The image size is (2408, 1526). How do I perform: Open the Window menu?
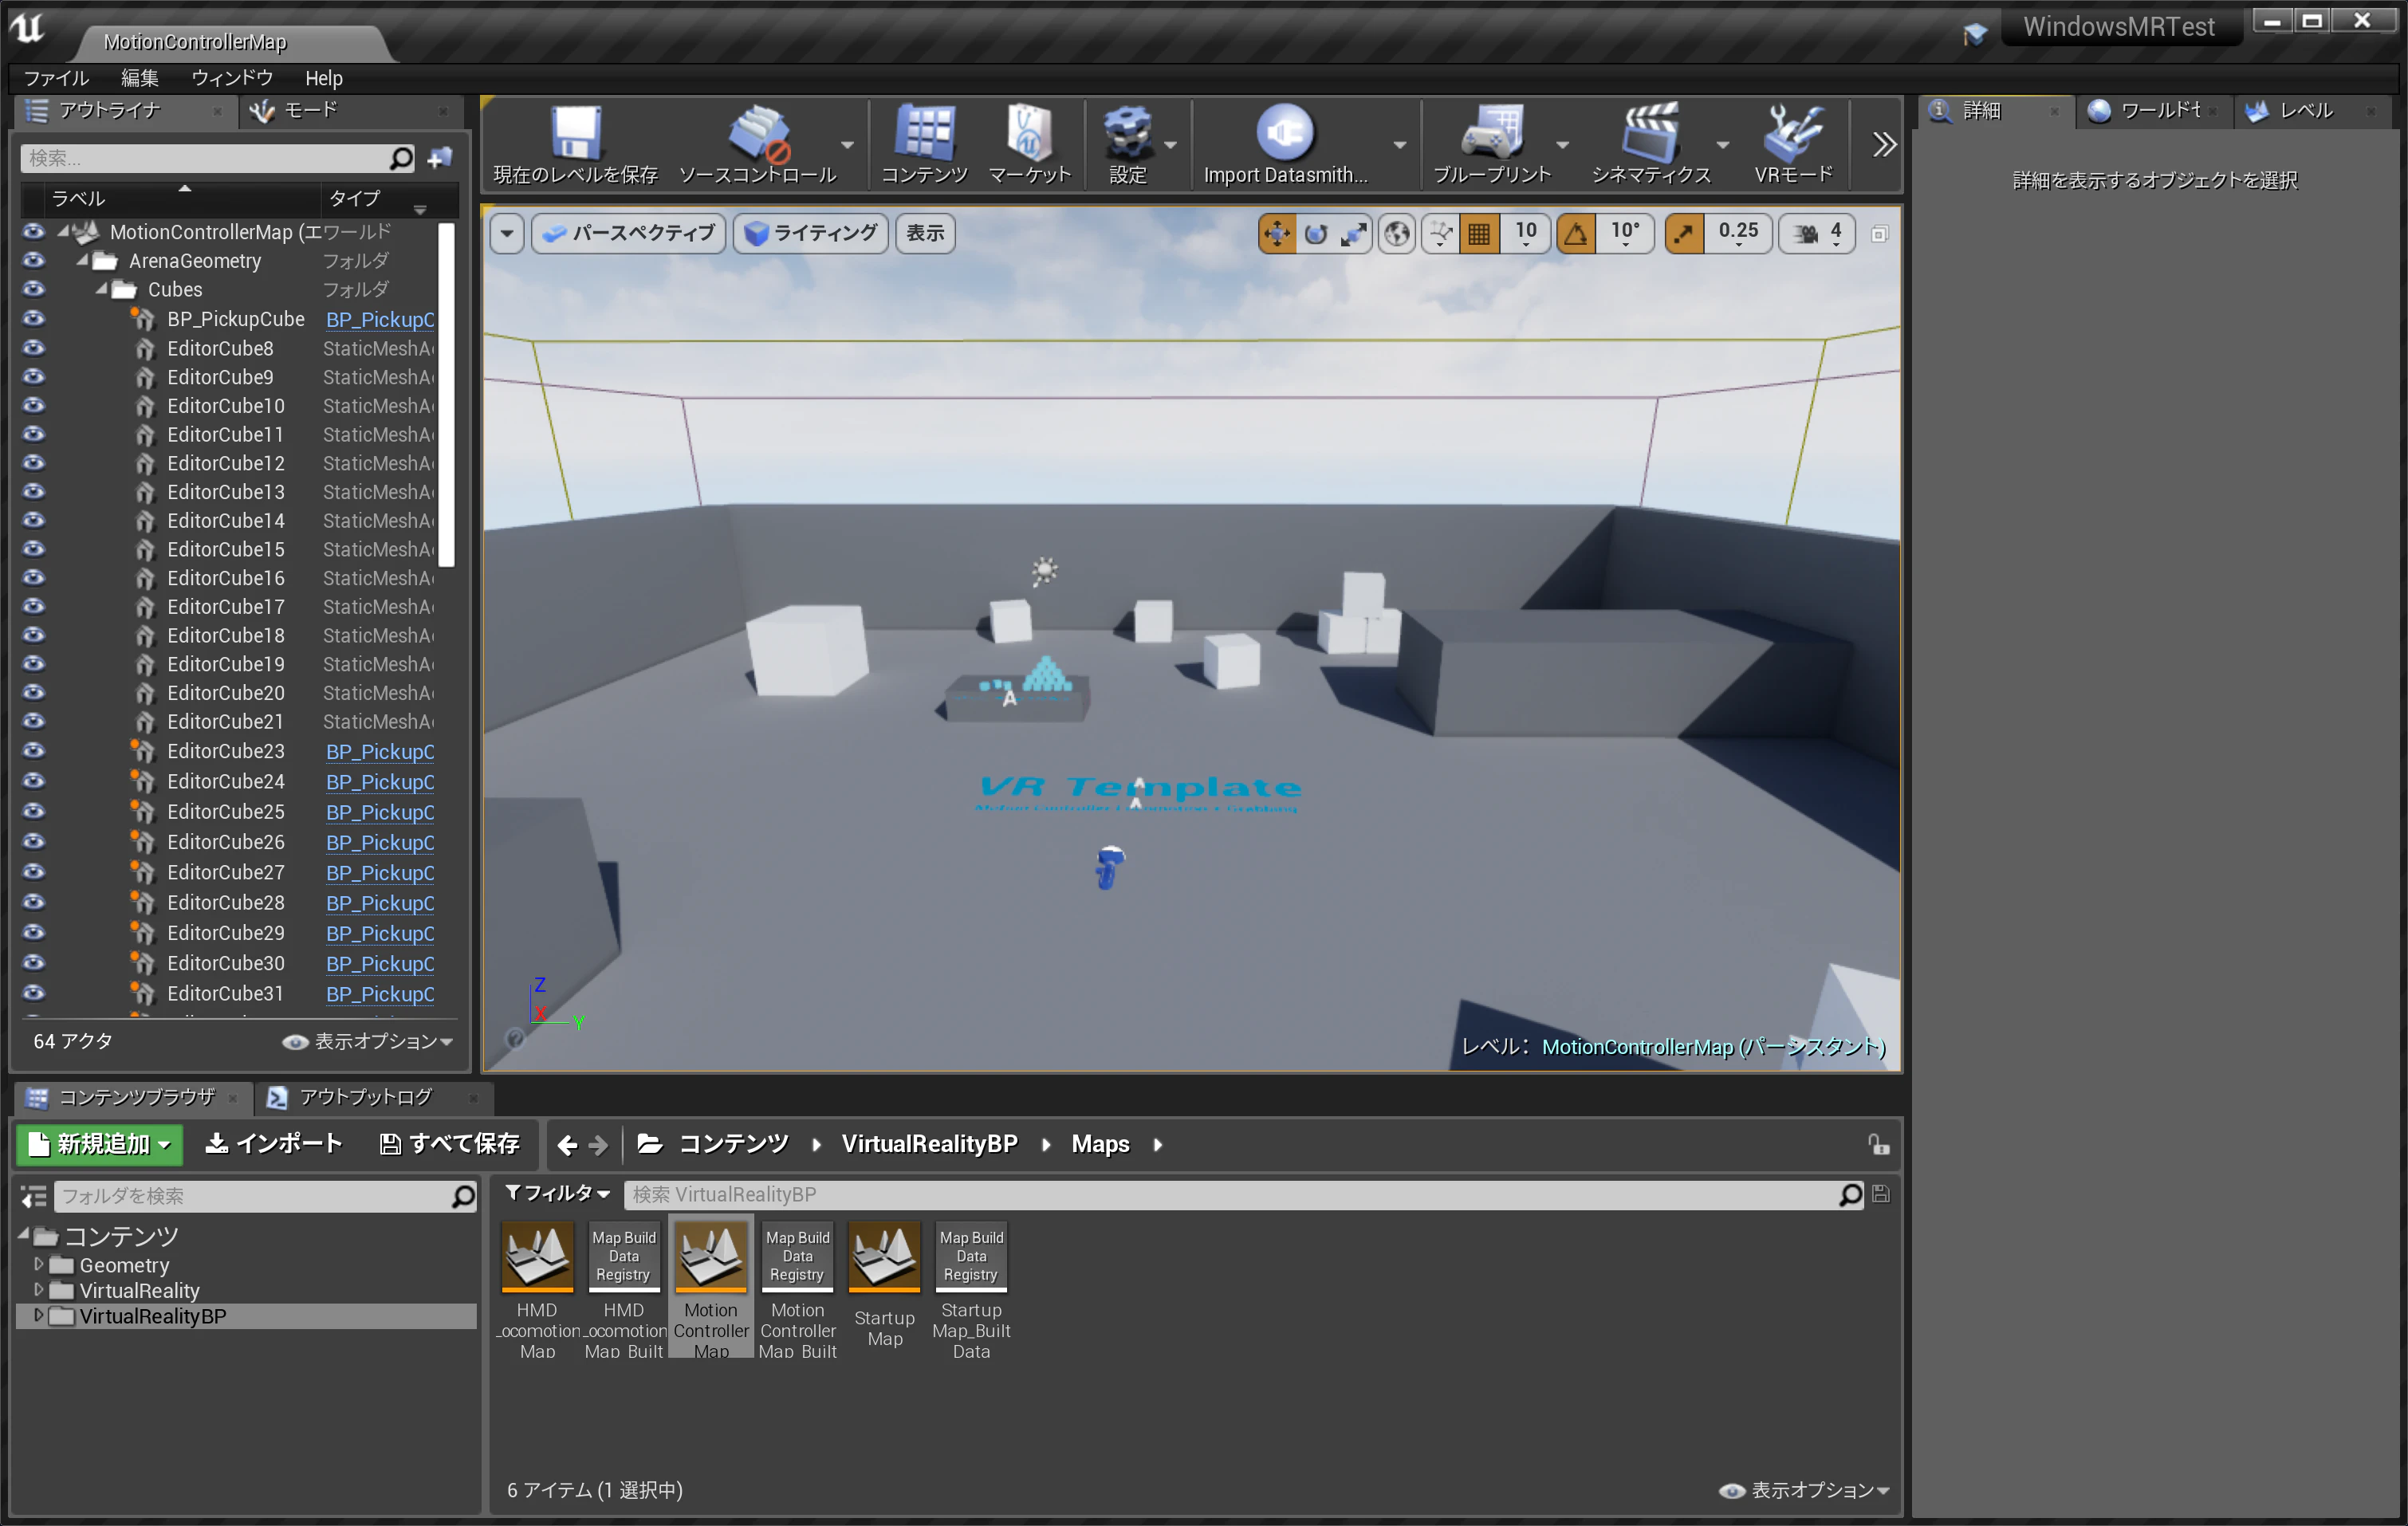point(232,78)
